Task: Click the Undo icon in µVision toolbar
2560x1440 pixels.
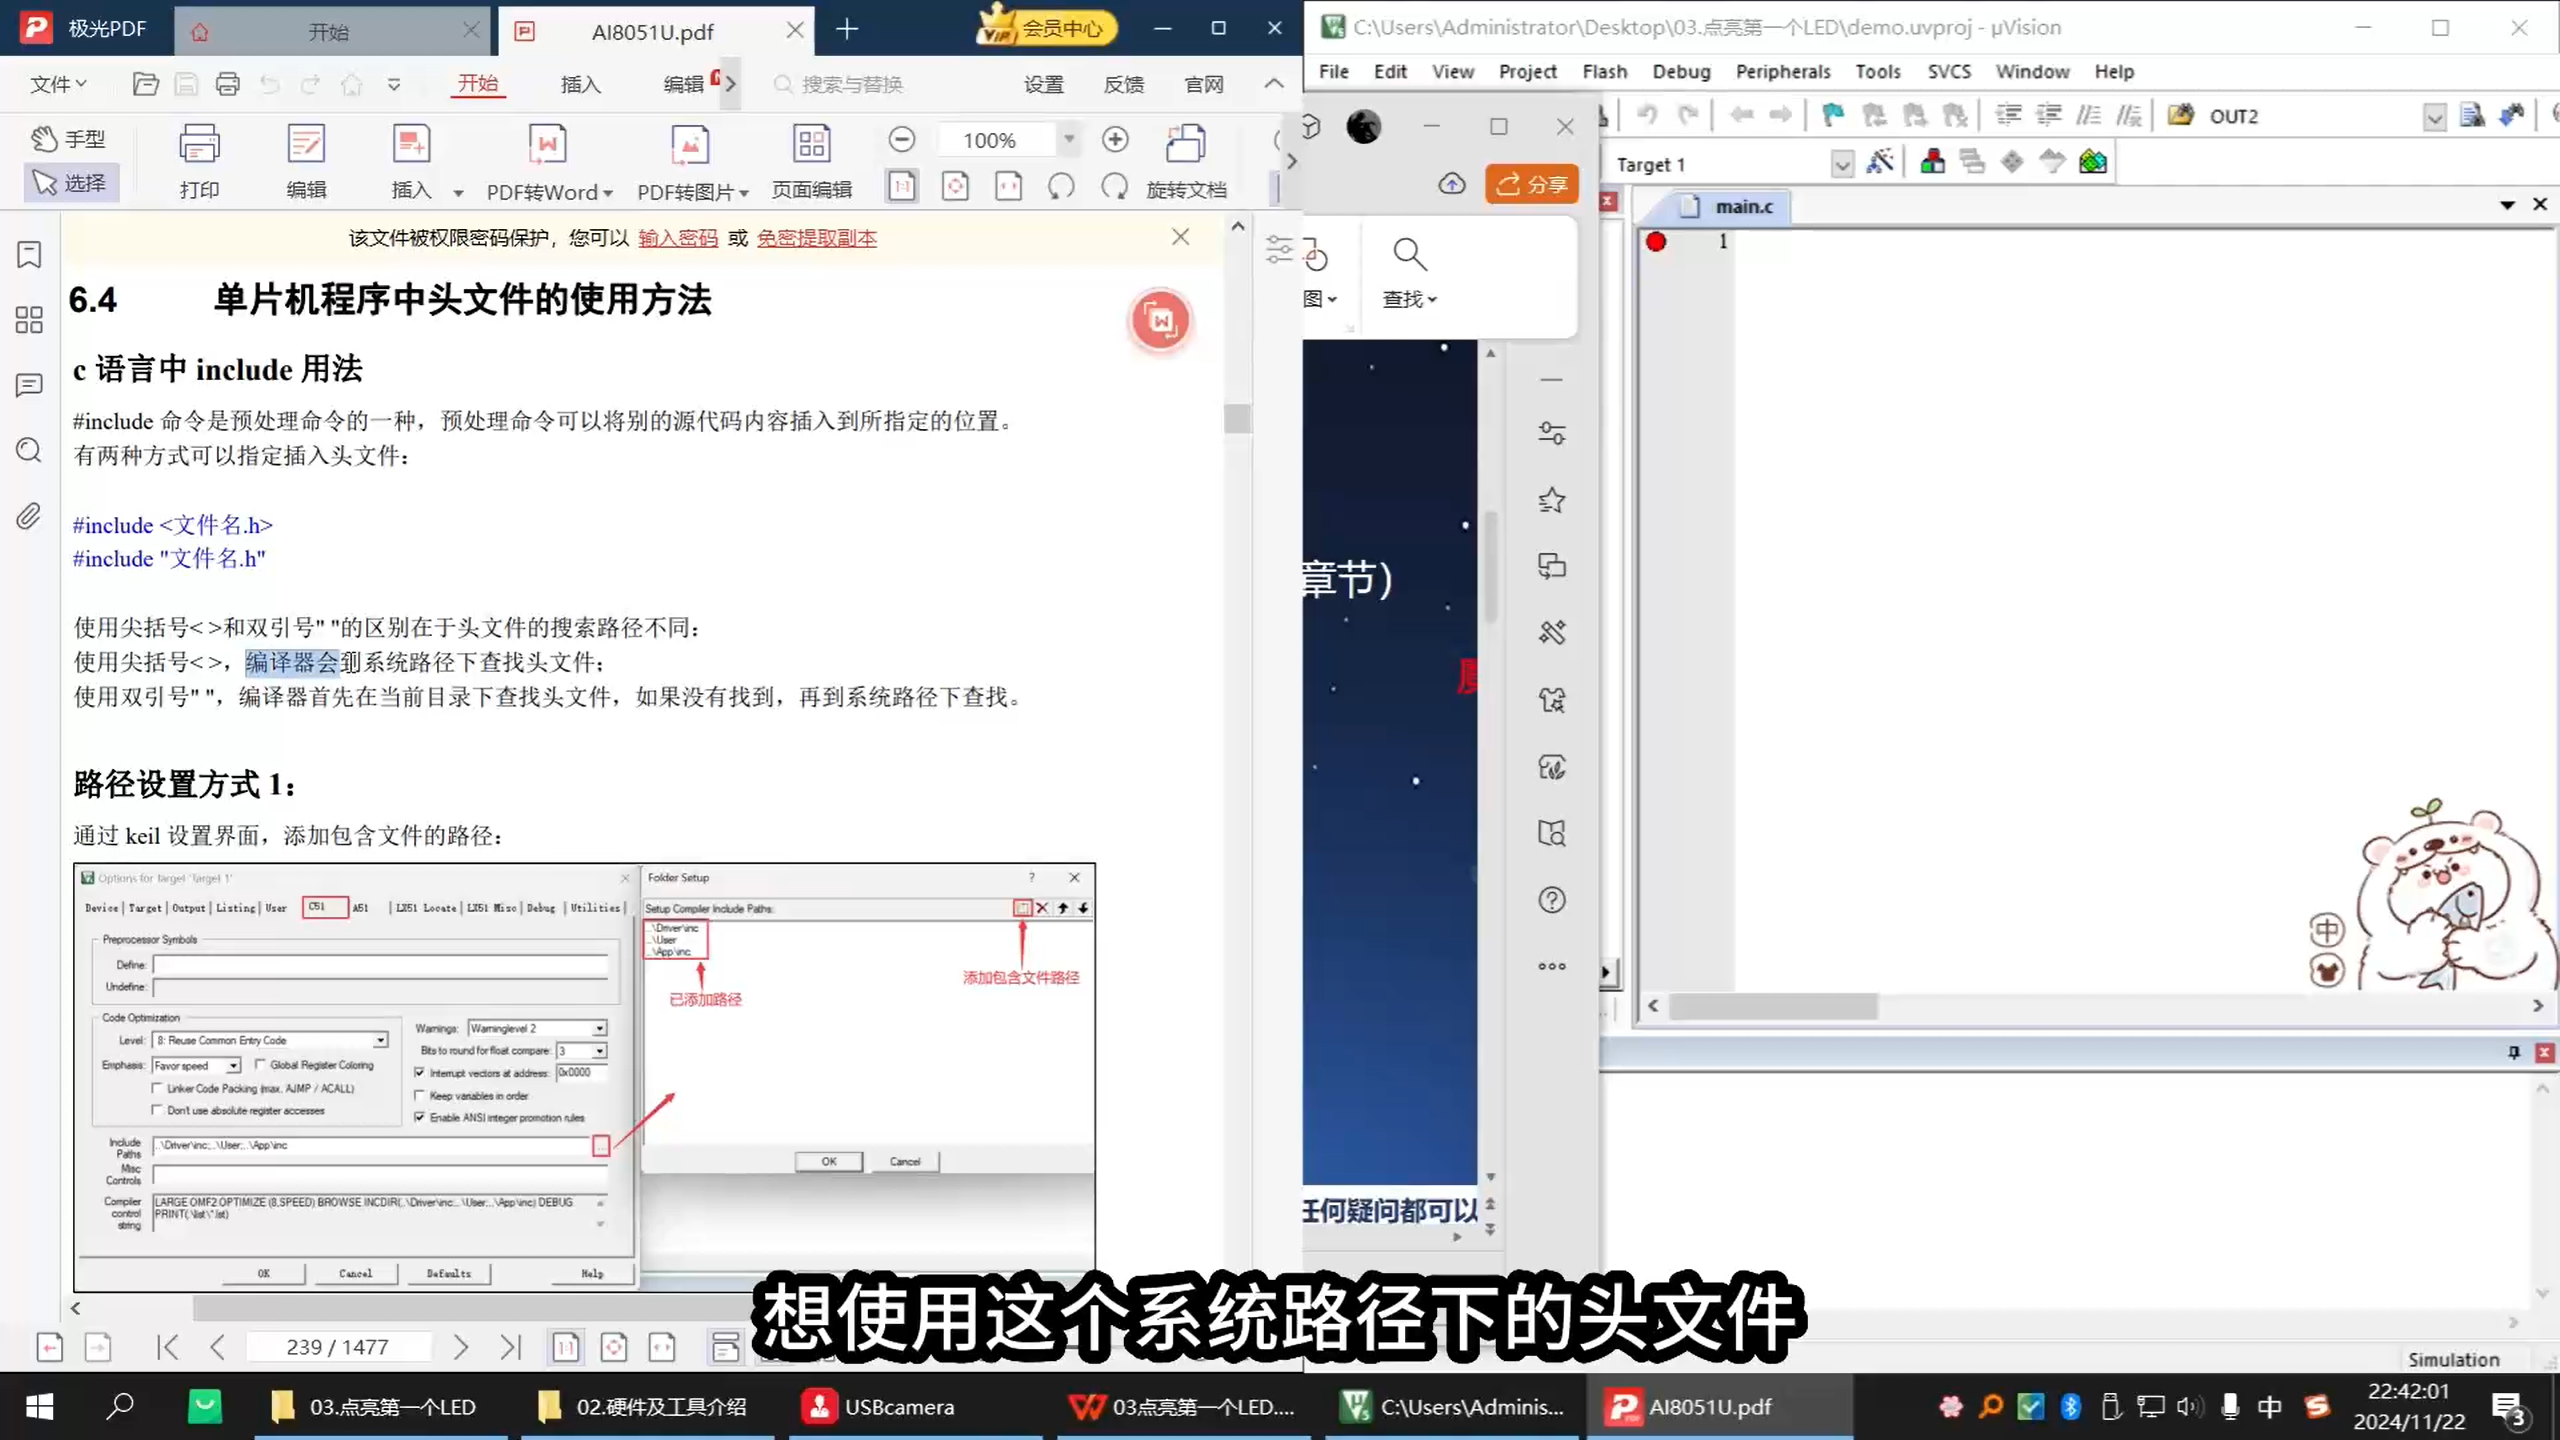Action: tap(1646, 116)
